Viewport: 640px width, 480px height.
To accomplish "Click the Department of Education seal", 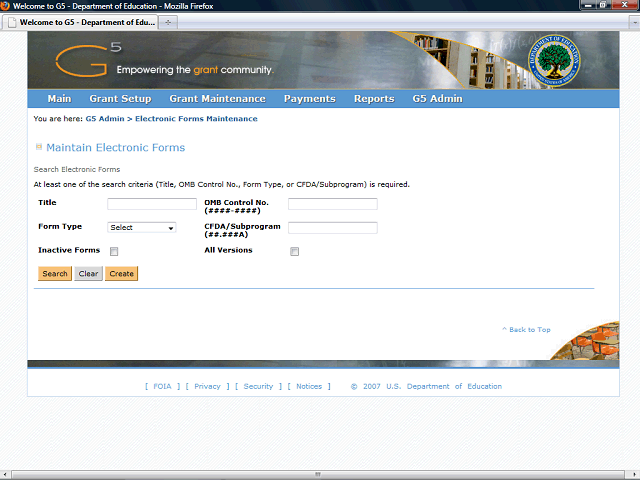I will point(554,60).
